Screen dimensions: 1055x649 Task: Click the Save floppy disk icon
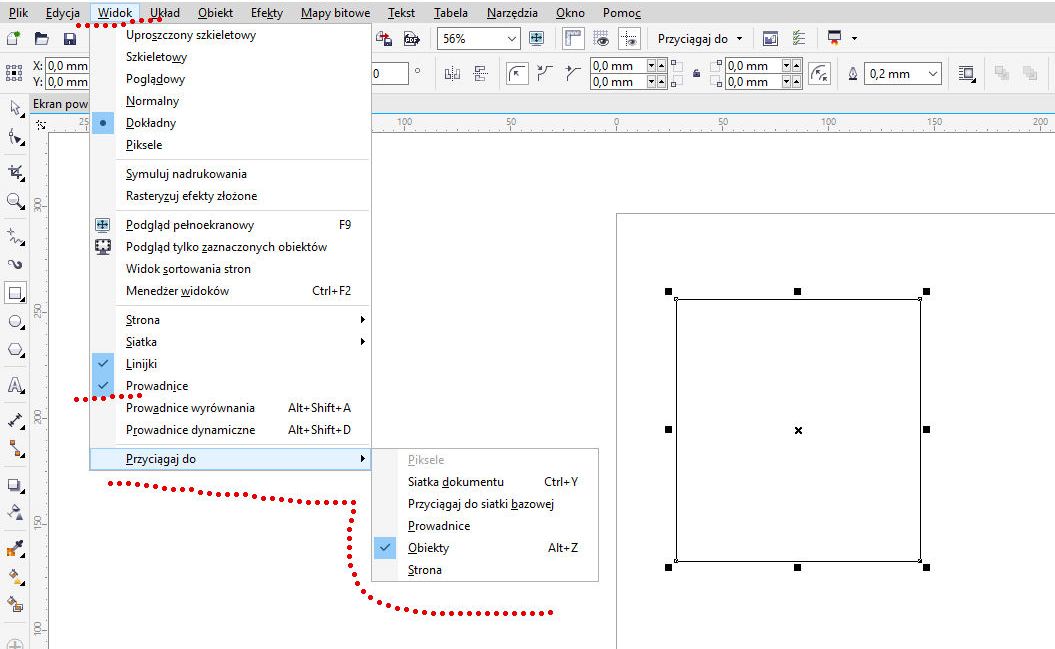click(69, 39)
